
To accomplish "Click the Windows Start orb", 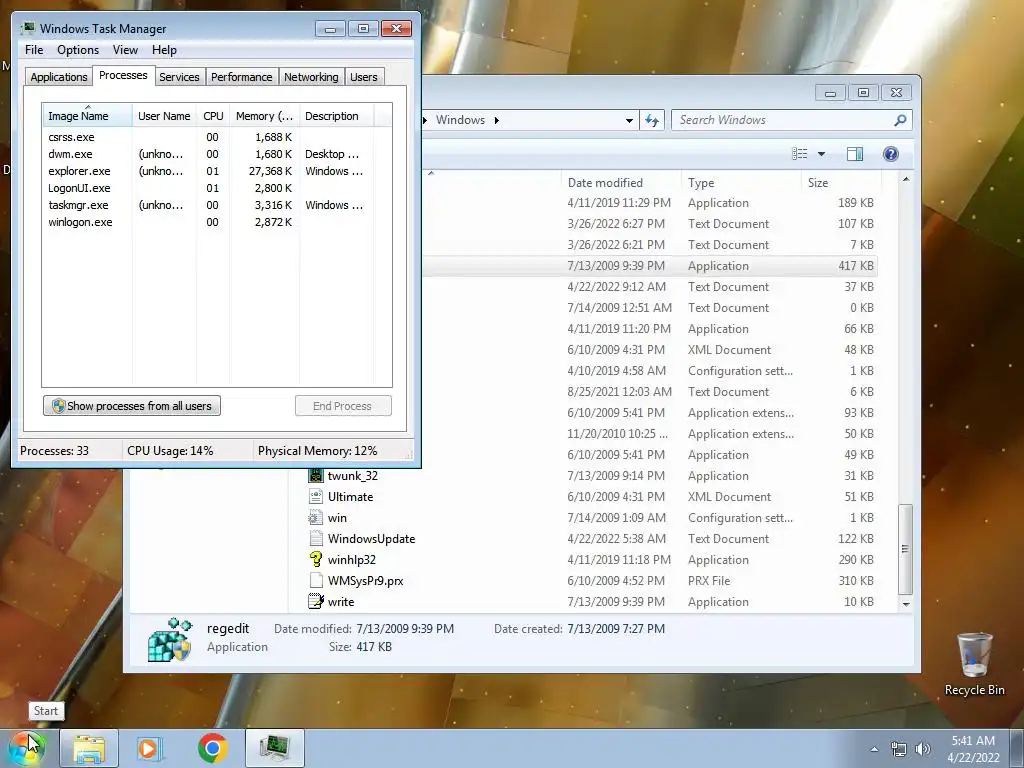I will pyautogui.click(x=27, y=748).
